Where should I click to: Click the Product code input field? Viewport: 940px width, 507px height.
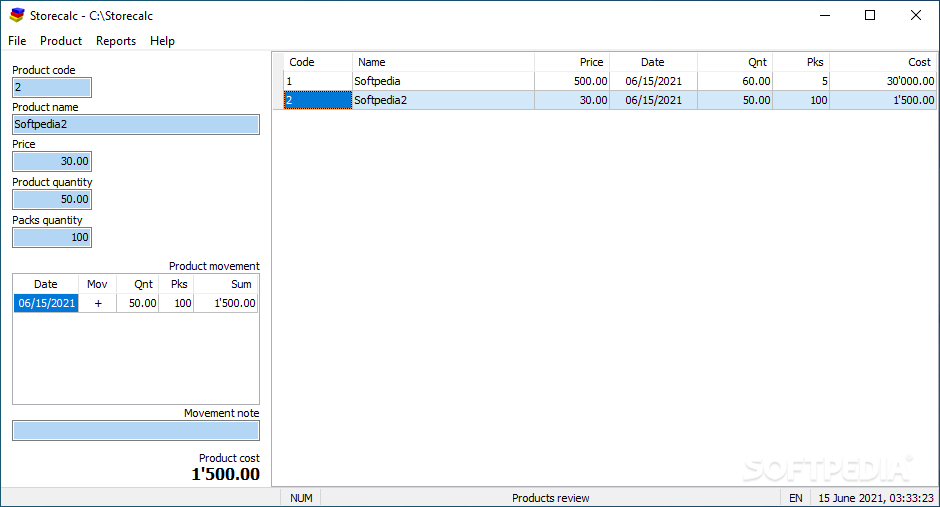coord(52,87)
